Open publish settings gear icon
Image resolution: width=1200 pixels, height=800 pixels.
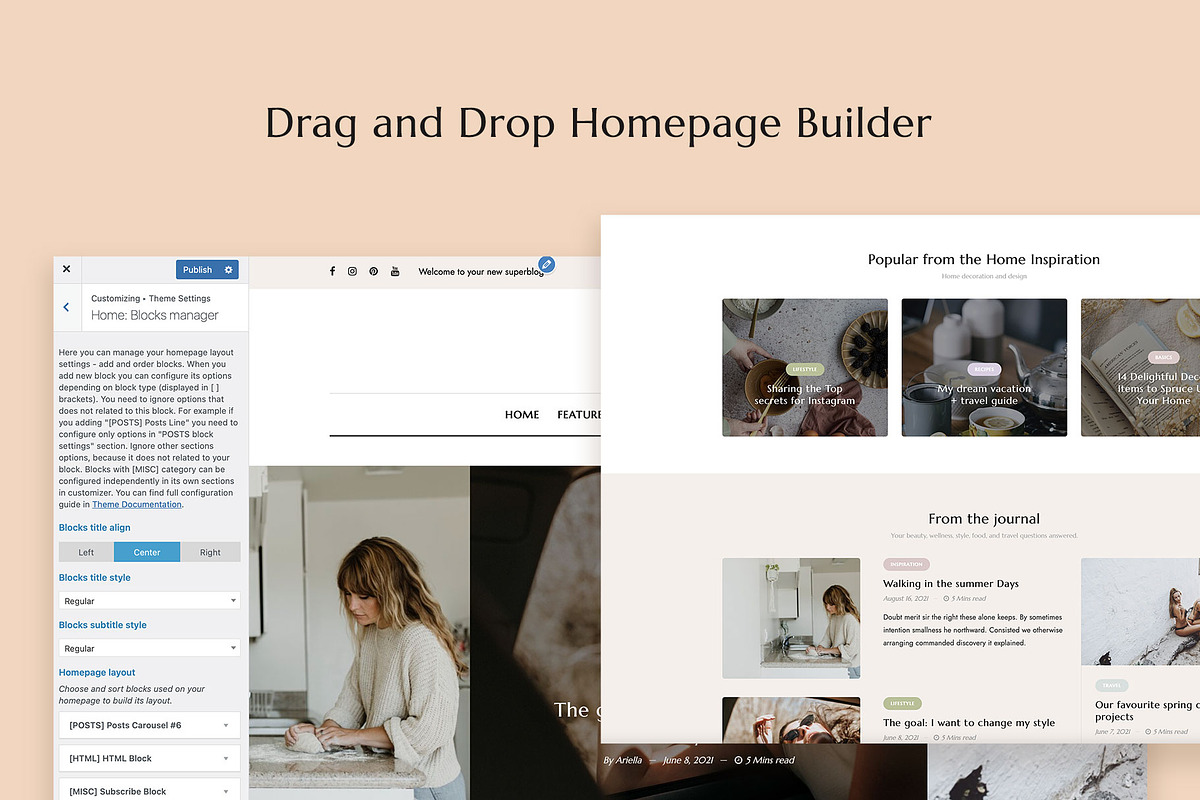229,270
